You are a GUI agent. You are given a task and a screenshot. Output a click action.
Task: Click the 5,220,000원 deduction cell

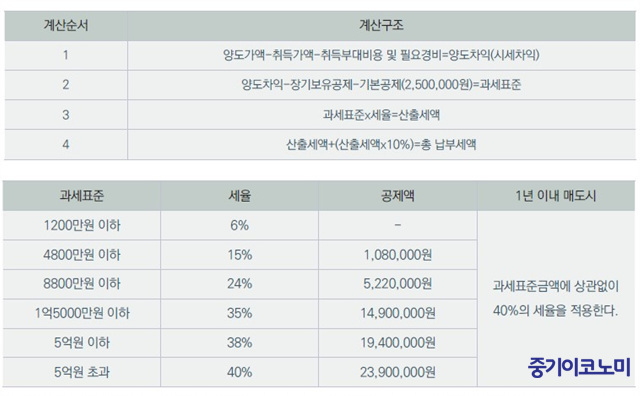pyautogui.click(x=398, y=284)
